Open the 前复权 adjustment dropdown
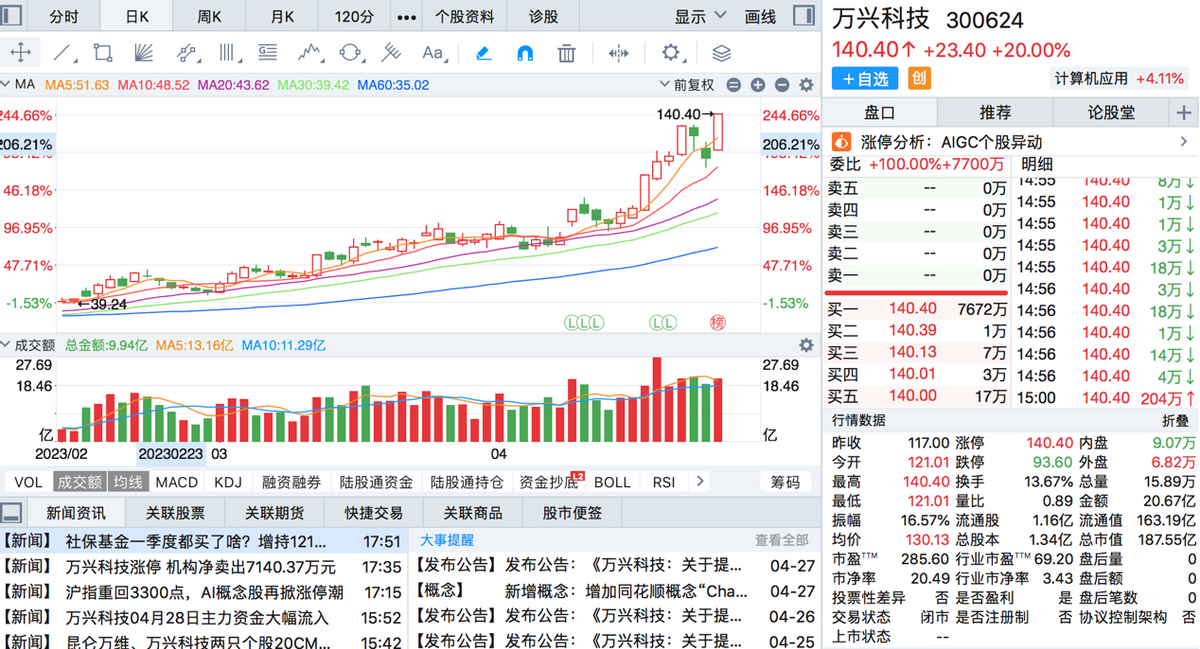 tap(687, 86)
